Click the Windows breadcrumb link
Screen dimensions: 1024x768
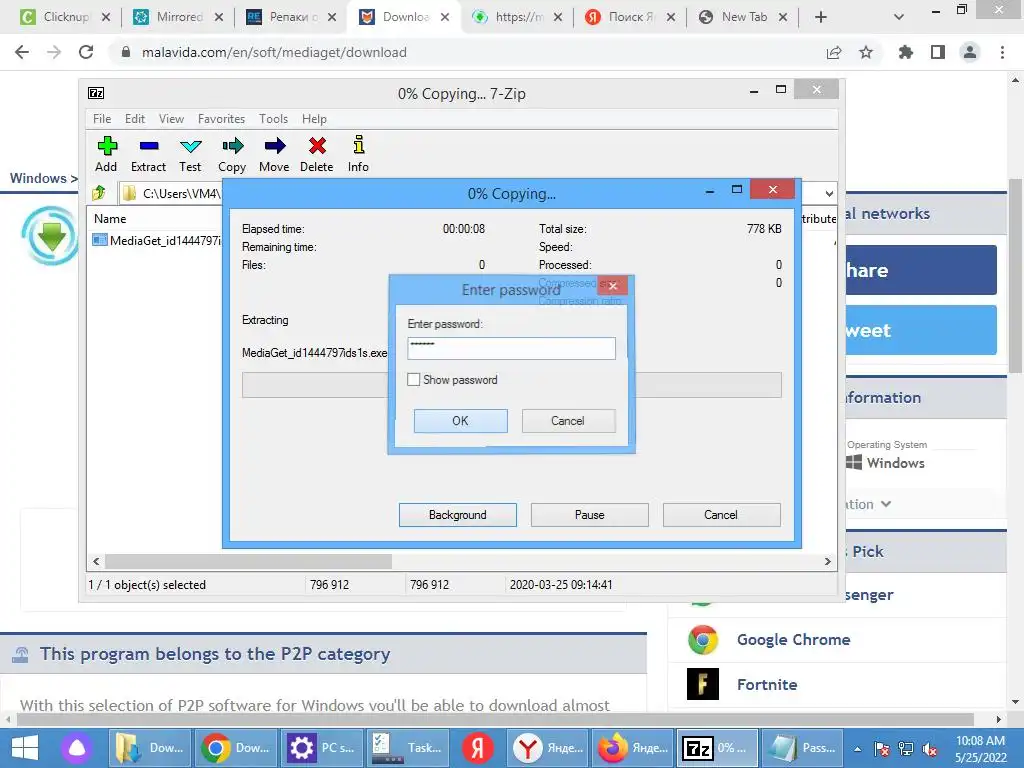pos(38,178)
